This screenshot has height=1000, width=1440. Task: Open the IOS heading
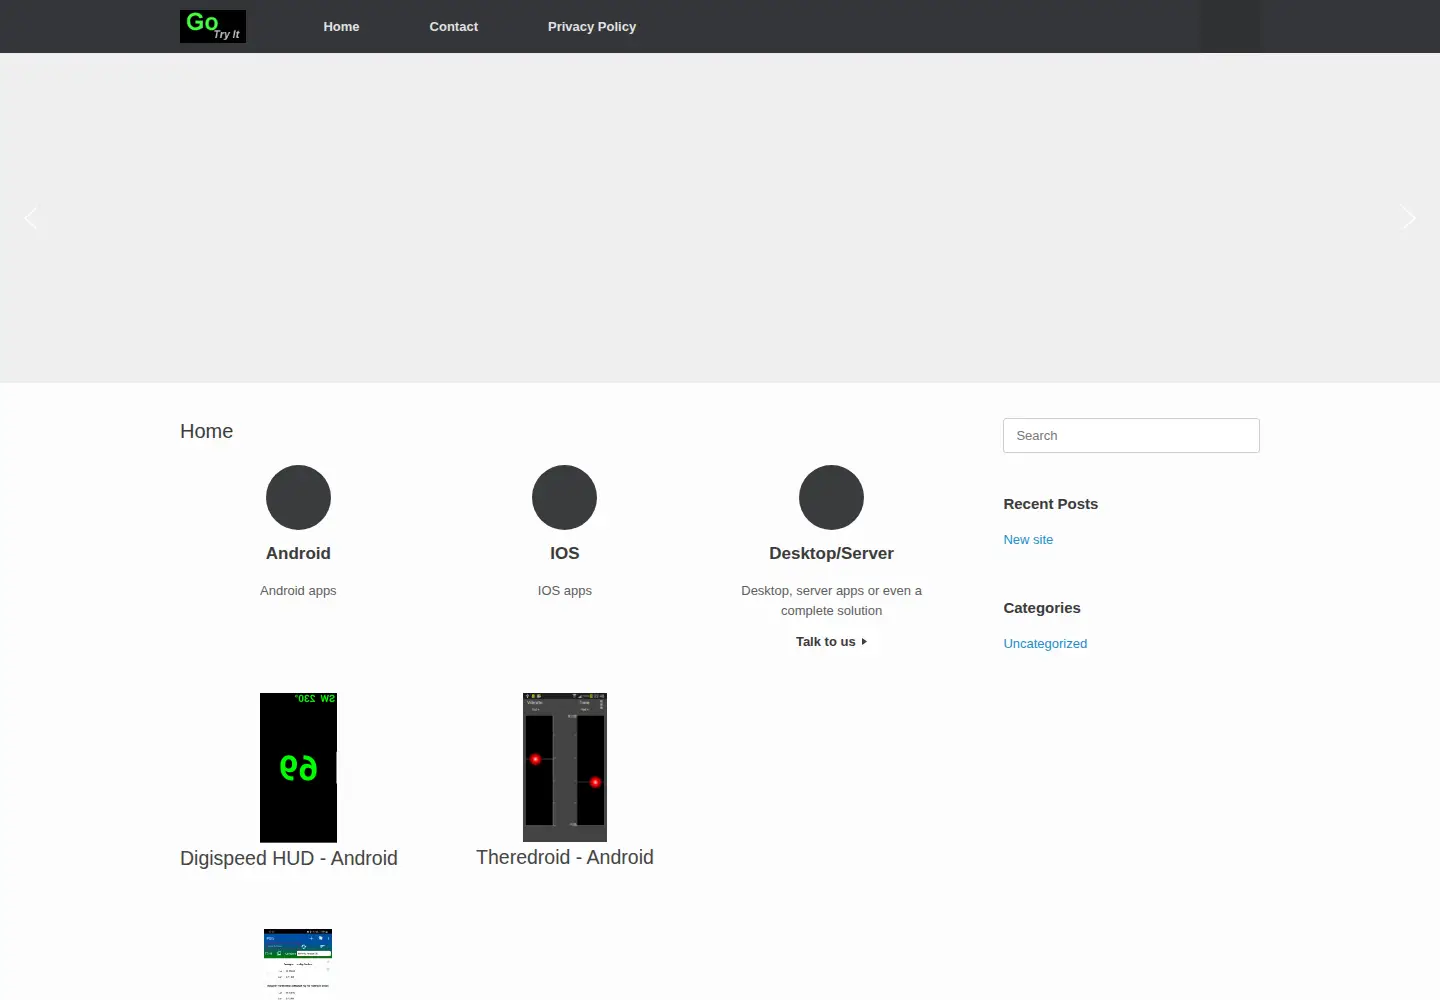(x=564, y=553)
